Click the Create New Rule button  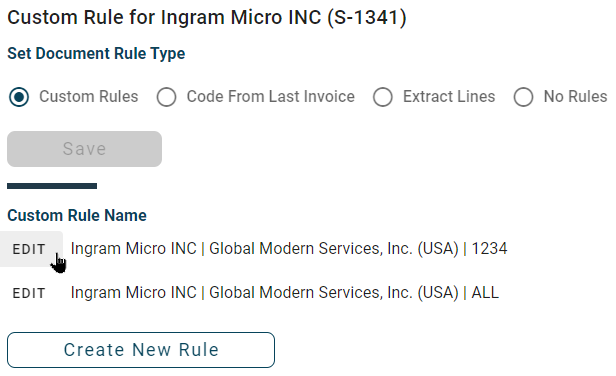[141, 350]
